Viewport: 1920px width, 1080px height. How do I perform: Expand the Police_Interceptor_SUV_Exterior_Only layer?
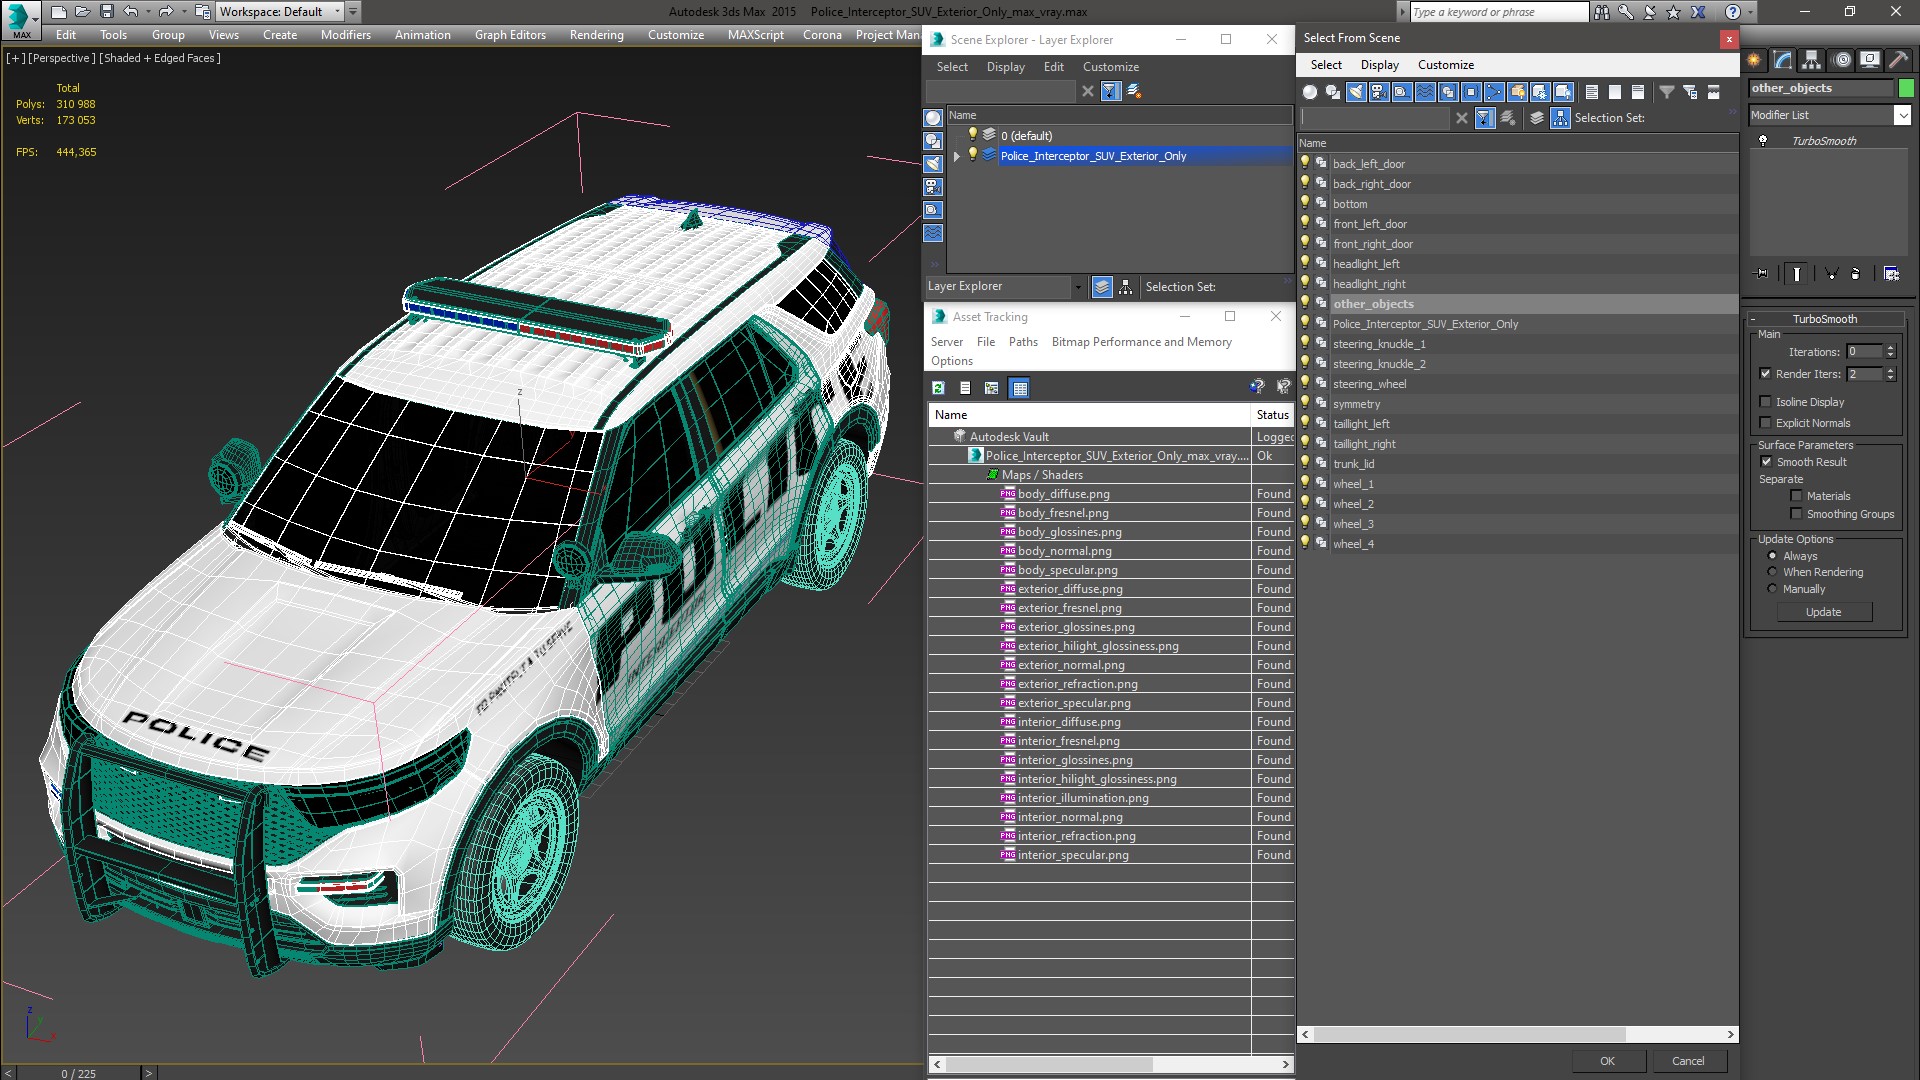coord(957,156)
